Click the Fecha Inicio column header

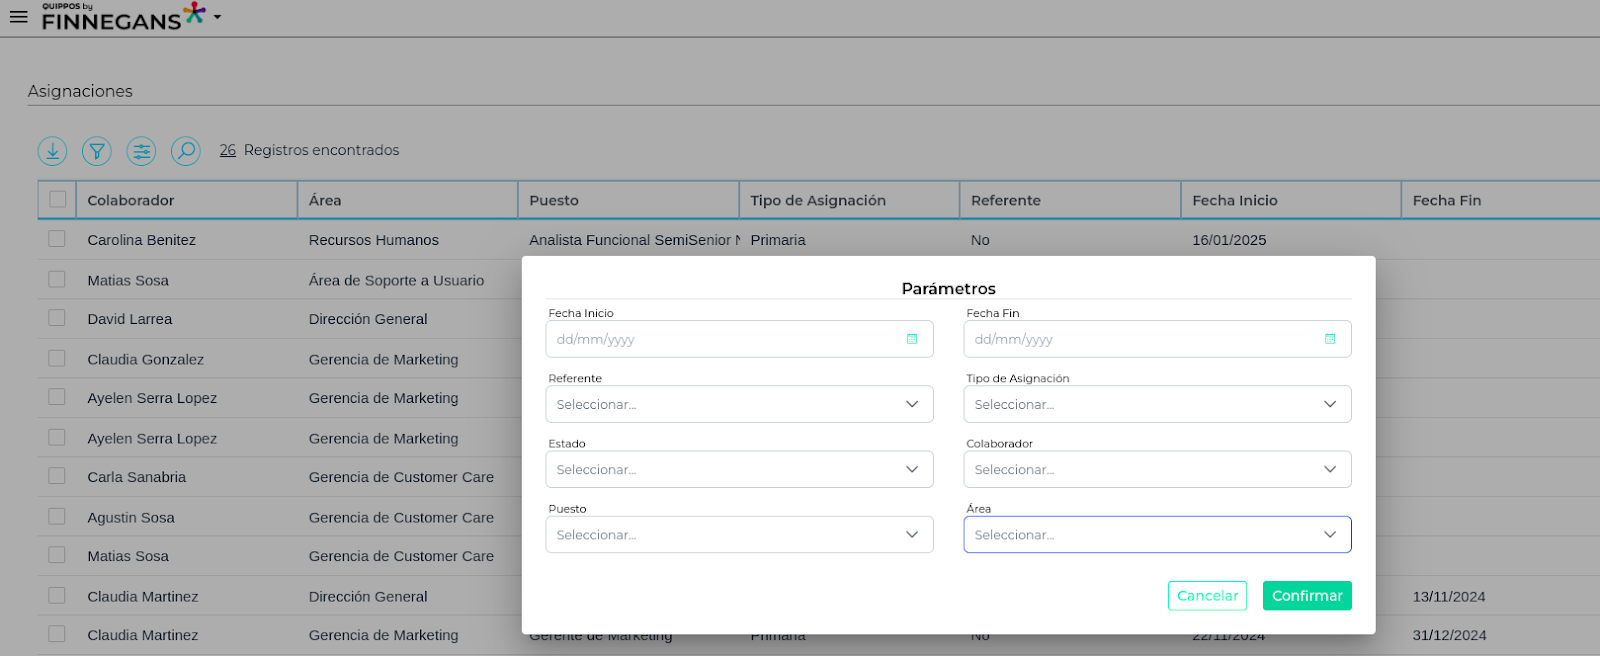(1235, 200)
